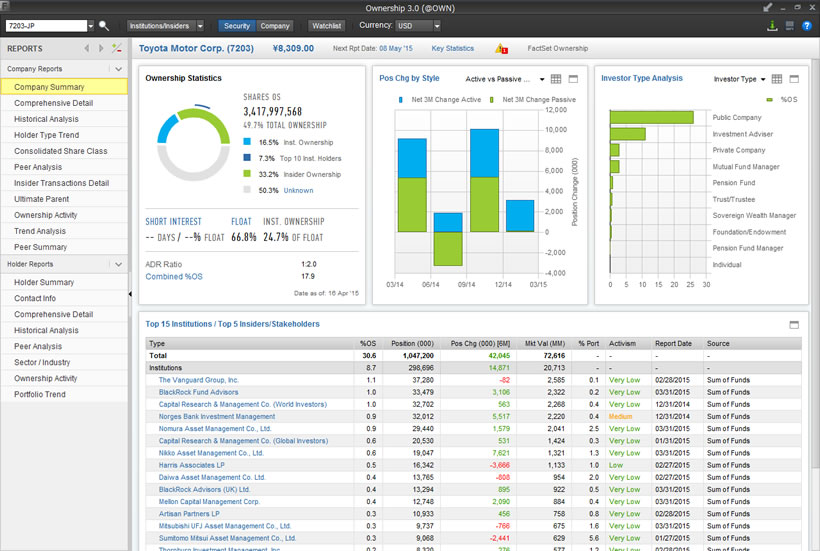The width and height of the screenshot is (820, 551).
Task: Open Ultimate Parent report
Action: tap(64, 199)
